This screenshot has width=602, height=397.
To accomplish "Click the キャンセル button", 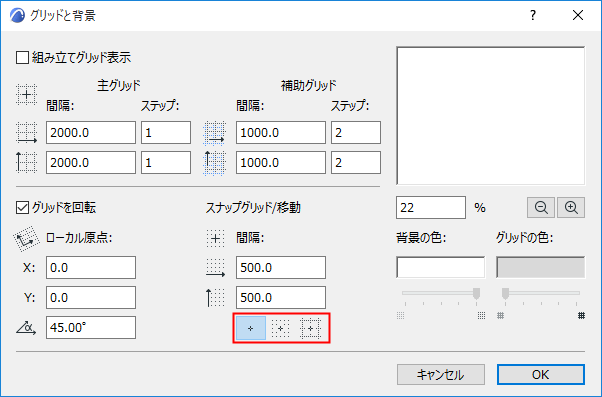I will point(441,375).
